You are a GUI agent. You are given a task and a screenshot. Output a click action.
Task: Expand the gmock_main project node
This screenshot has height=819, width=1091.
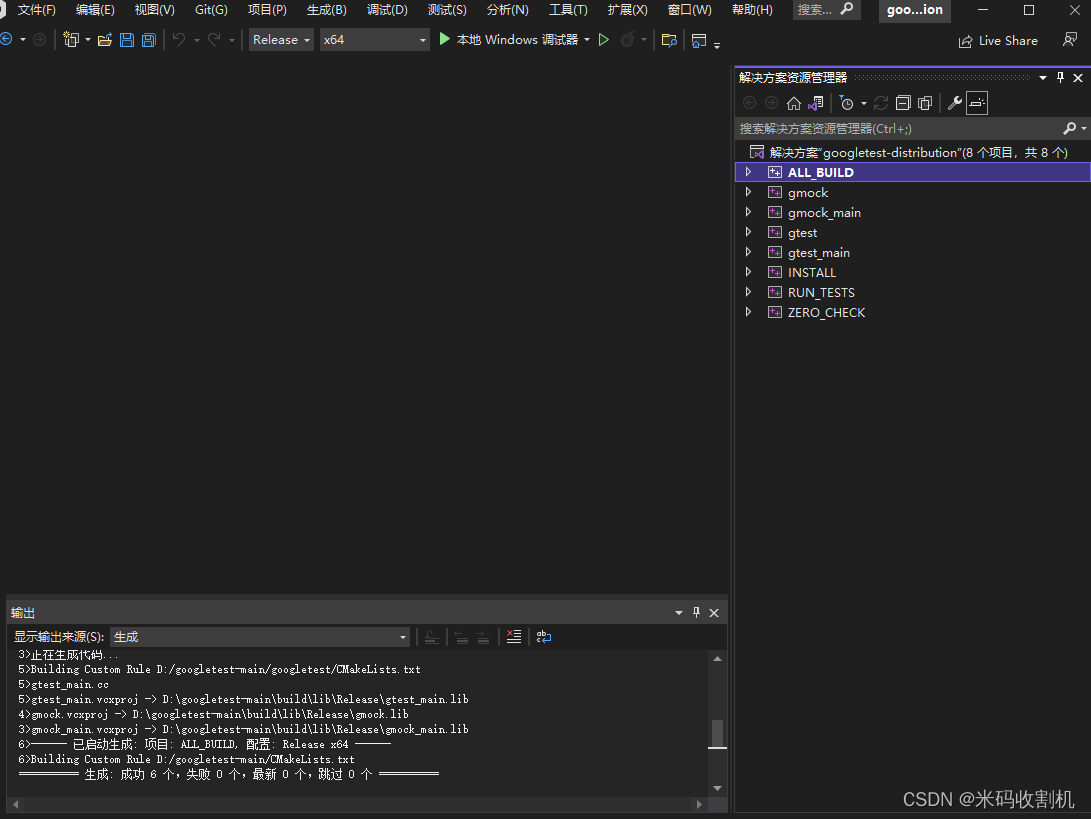pyautogui.click(x=749, y=212)
